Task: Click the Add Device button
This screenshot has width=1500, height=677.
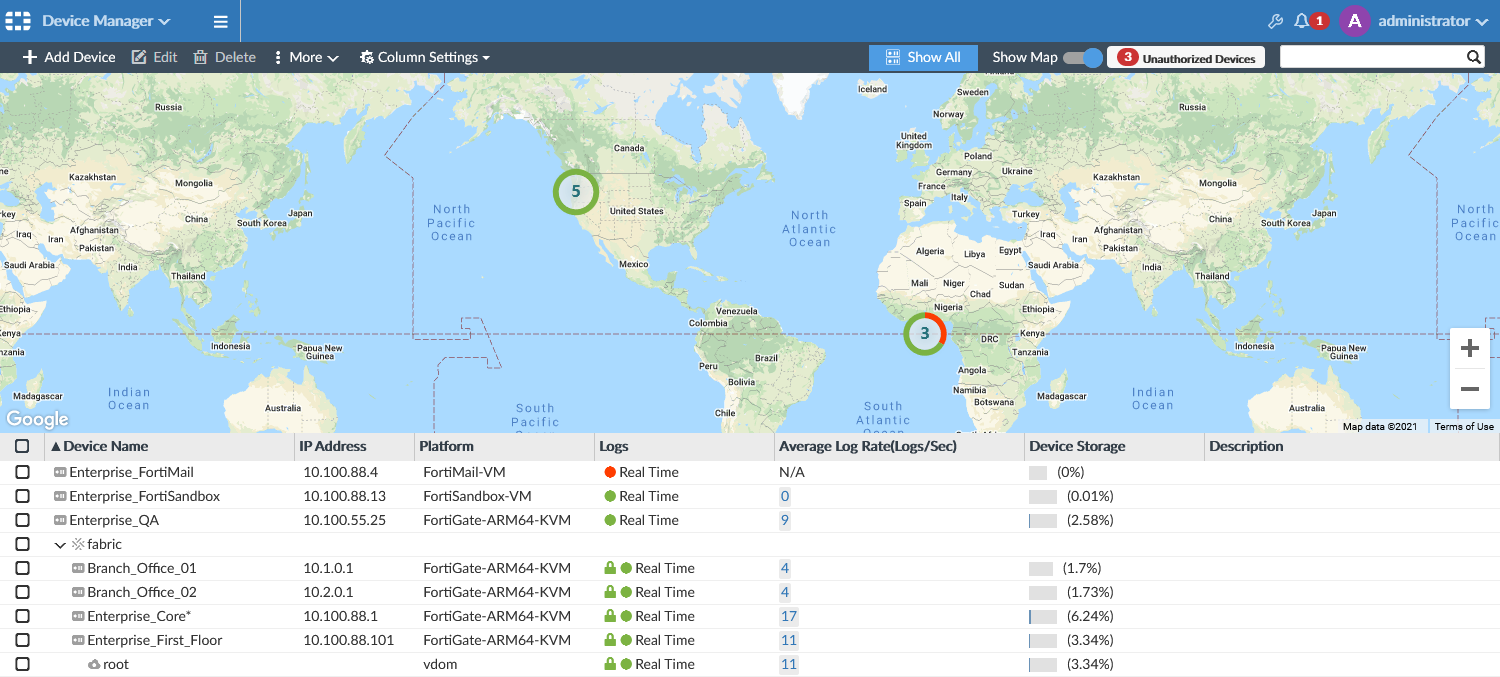Action: click(x=69, y=57)
